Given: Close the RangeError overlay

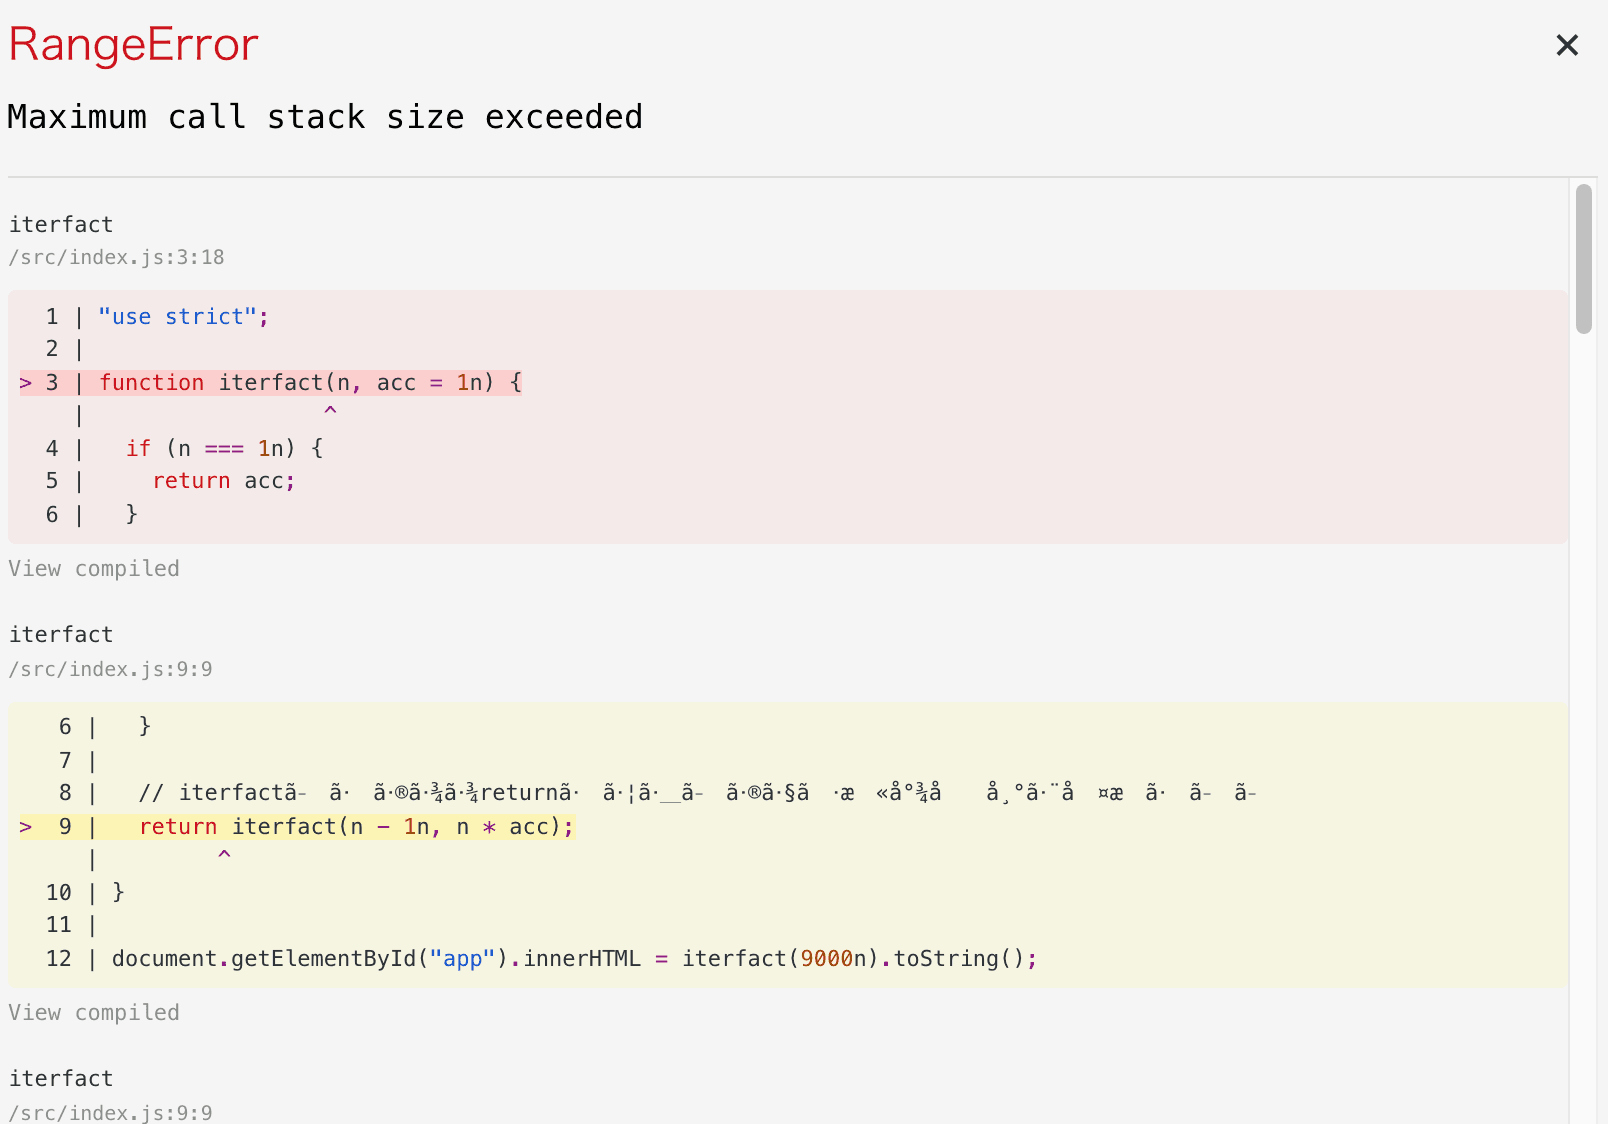Looking at the screenshot, I should coord(1566,45).
